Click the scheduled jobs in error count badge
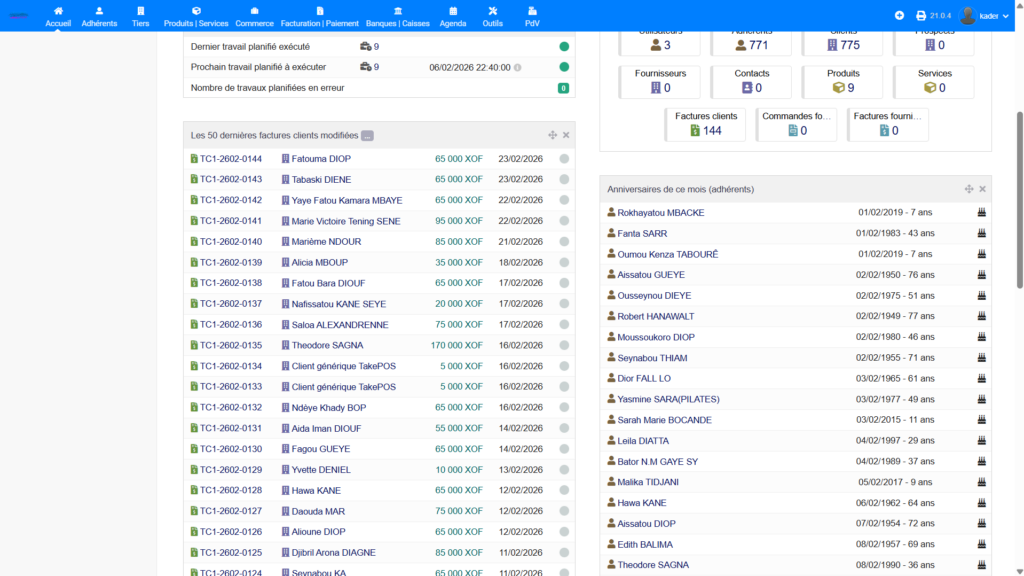The image size is (1024, 576). (563, 88)
